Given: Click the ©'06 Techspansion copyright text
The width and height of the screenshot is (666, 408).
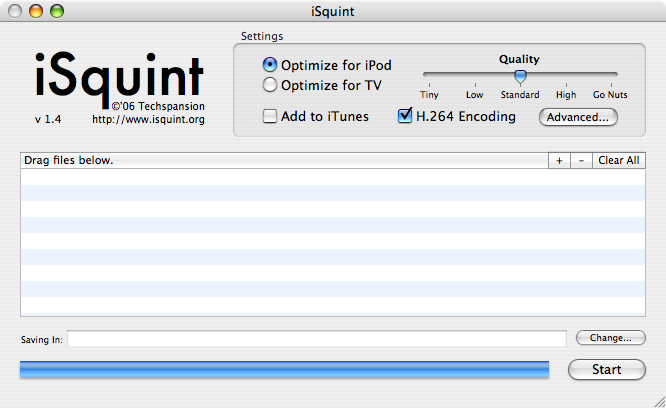Looking at the screenshot, I should (x=158, y=106).
